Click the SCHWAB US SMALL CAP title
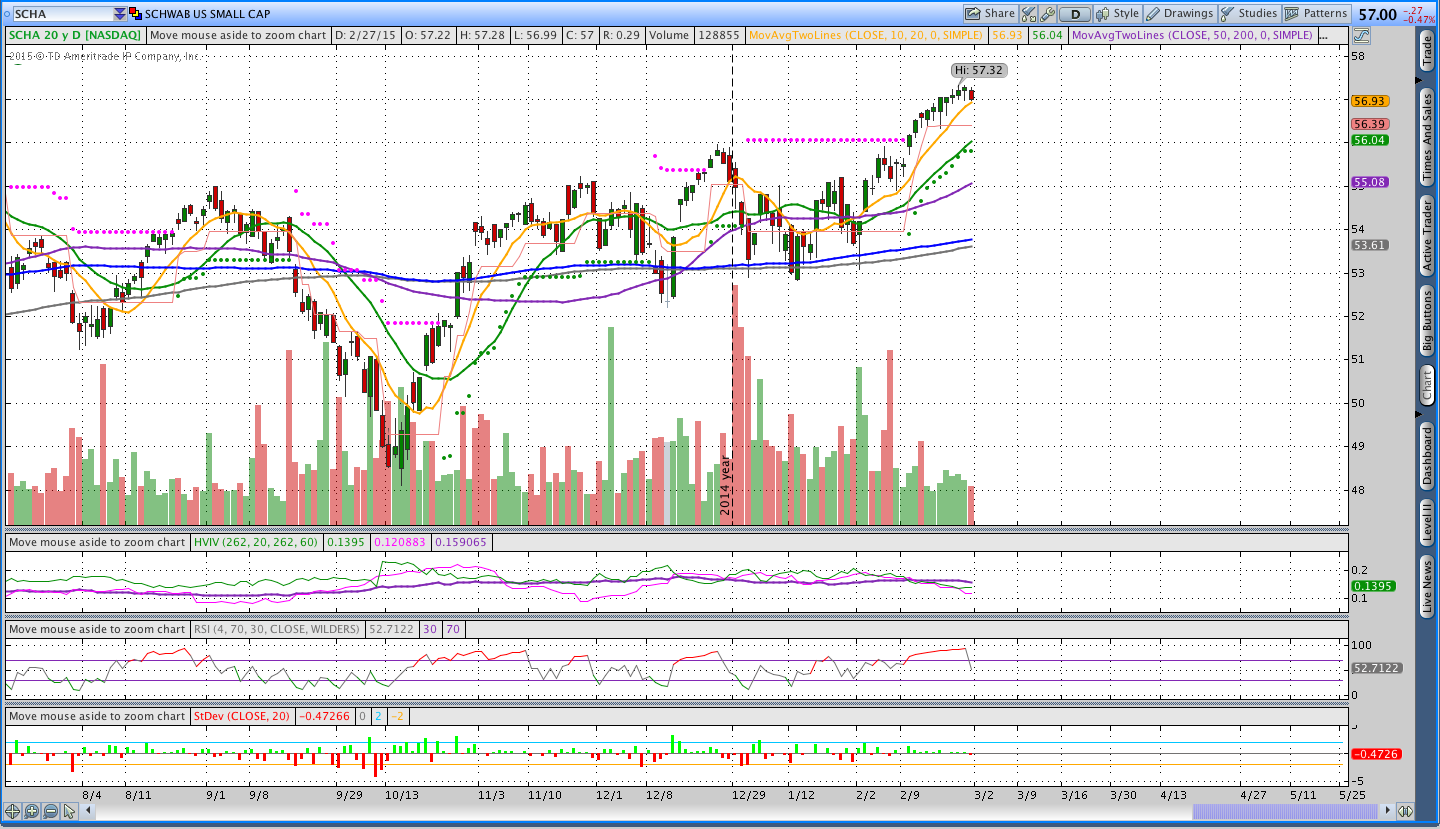Screen dimensions: 1440x829 [208, 14]
